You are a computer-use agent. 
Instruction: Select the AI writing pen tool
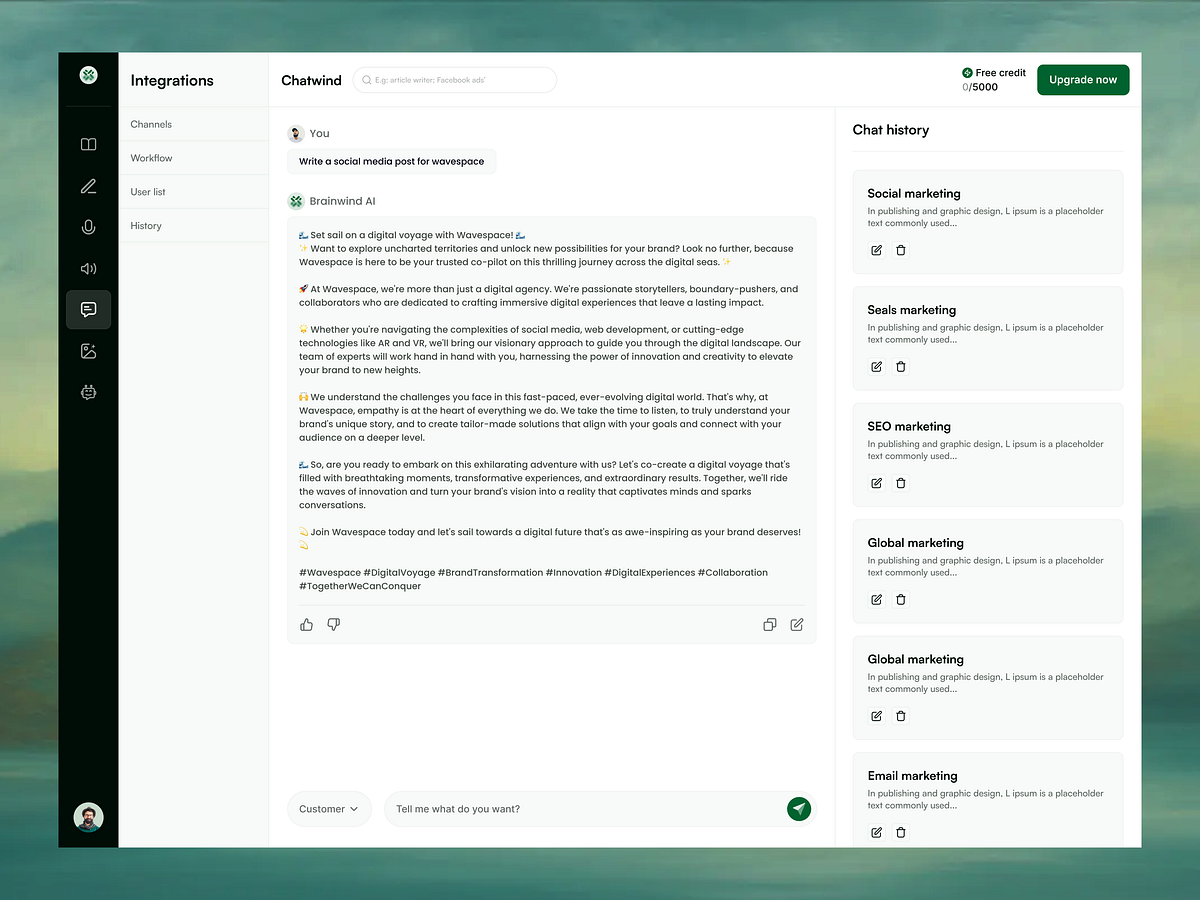[88, 186]
